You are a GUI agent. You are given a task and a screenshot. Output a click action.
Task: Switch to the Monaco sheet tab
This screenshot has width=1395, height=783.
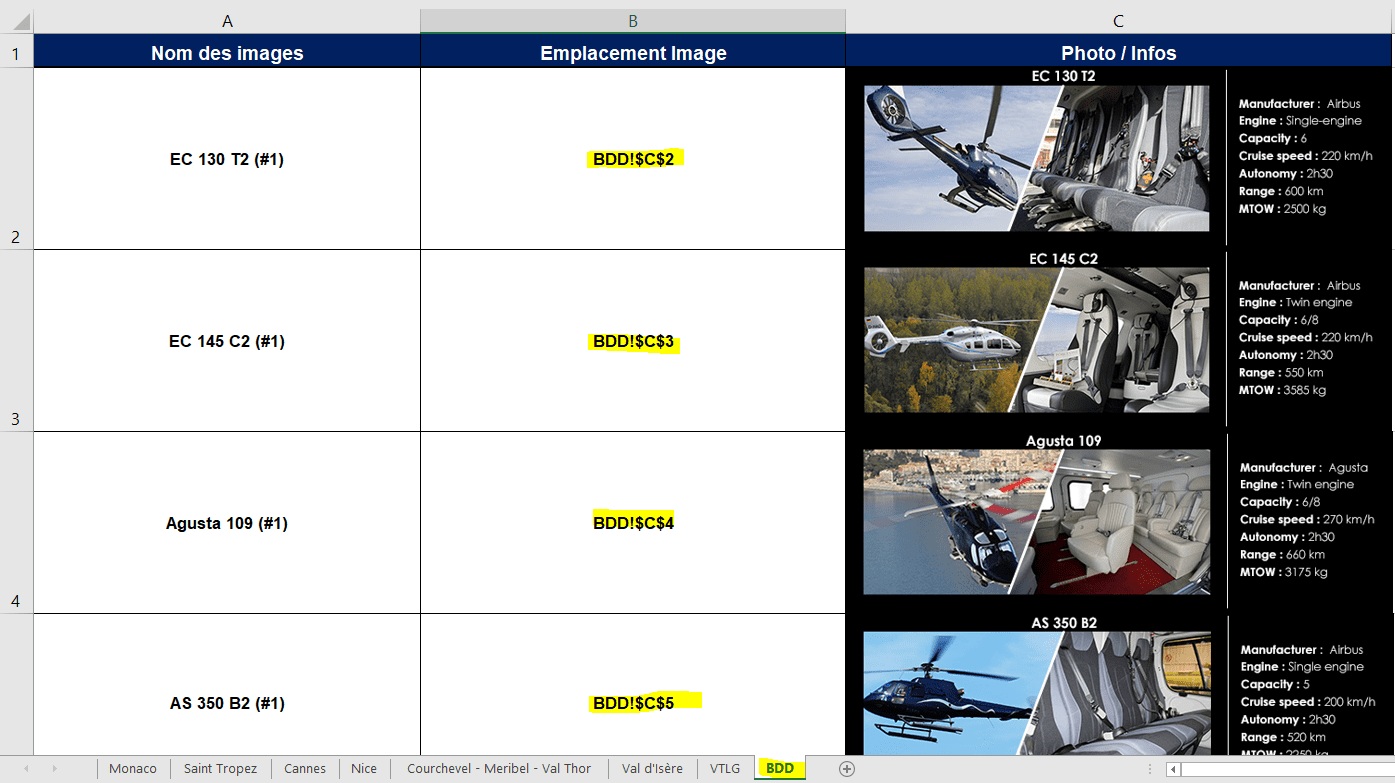[x=133, y=768]
